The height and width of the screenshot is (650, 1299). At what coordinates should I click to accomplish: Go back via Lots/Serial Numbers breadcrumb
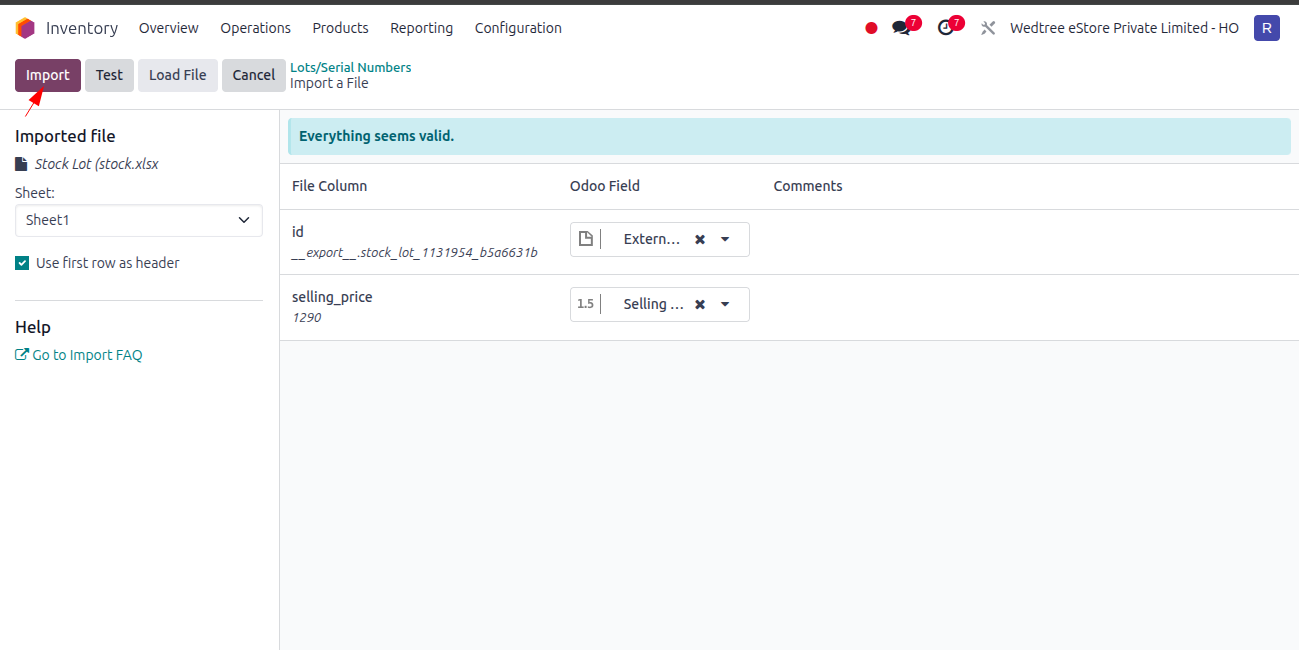(351, 67)
